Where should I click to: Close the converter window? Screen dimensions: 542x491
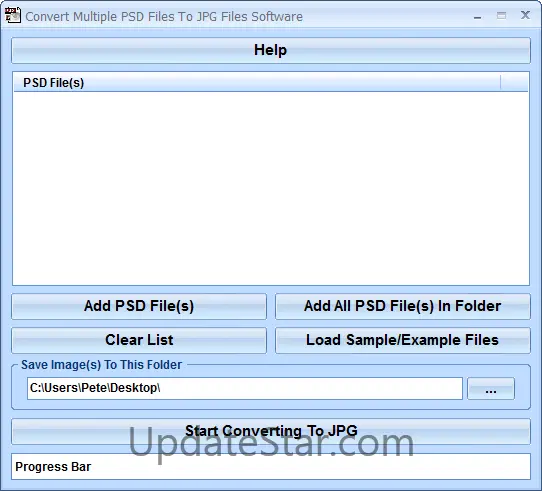[x=525, y=15]
